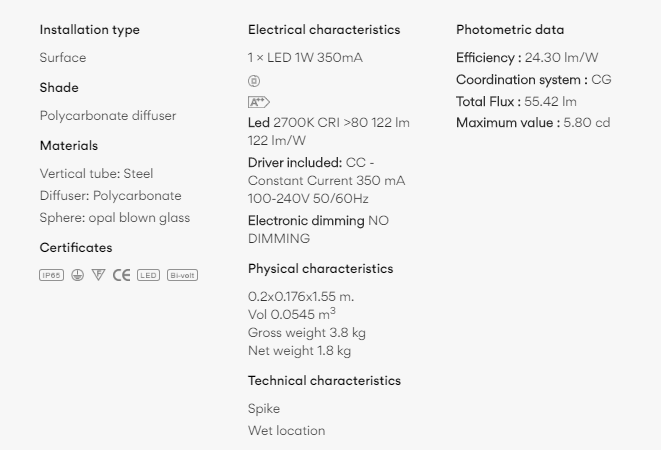Click the CE marking icon
The image size is (661, 450).
(121, 275)
